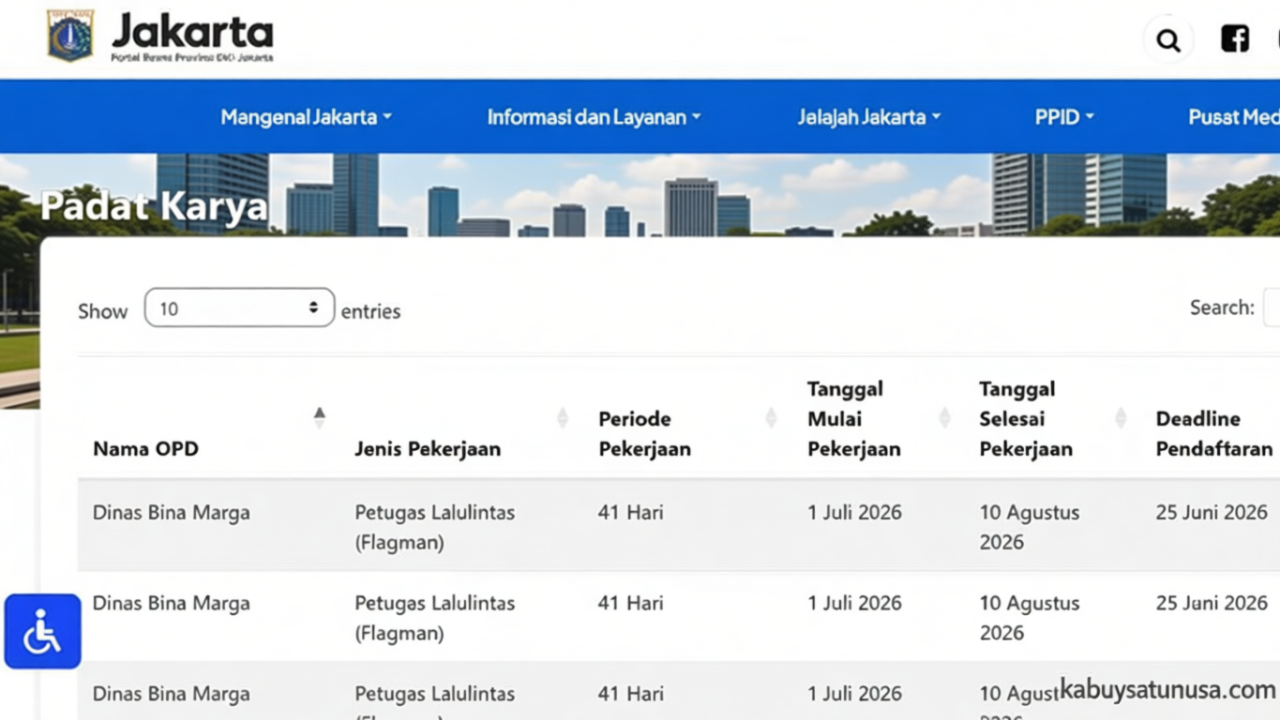
Task: Sort by Tanggal Mulai Pekerjaan arrows
Action: 944,418
